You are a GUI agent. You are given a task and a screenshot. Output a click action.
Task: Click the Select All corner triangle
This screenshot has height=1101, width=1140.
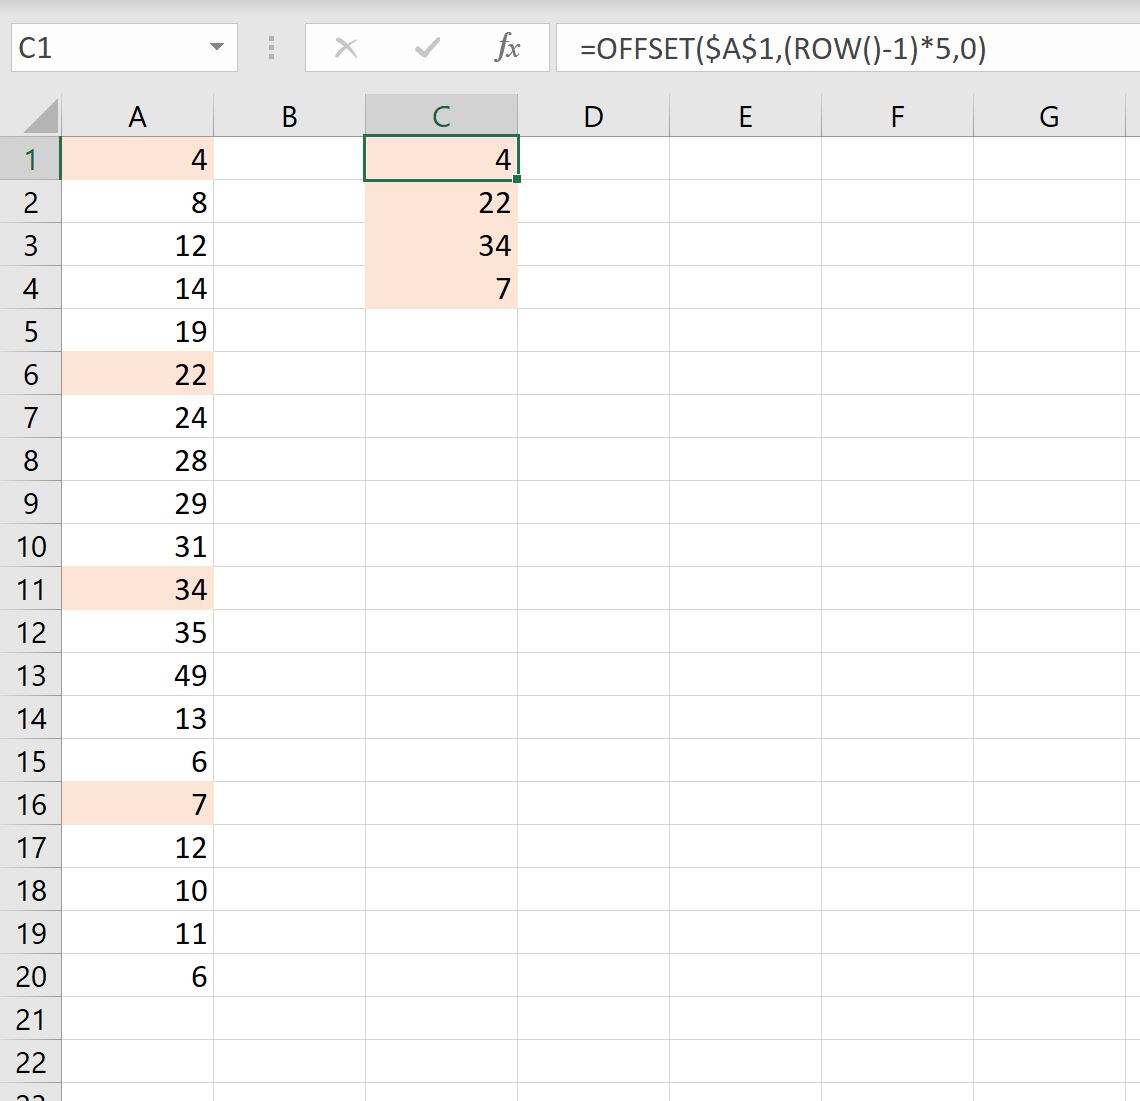point(40,116)
